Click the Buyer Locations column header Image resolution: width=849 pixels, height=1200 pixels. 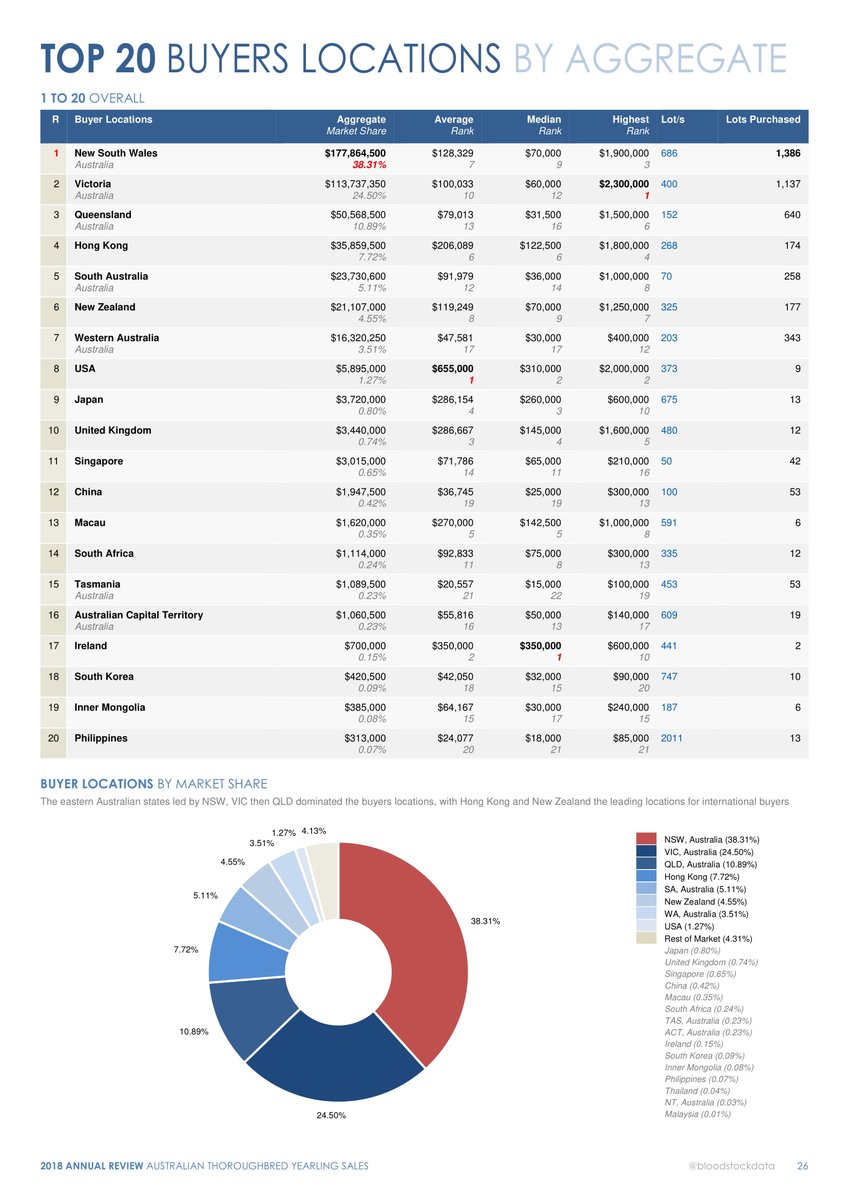(114, 119)
